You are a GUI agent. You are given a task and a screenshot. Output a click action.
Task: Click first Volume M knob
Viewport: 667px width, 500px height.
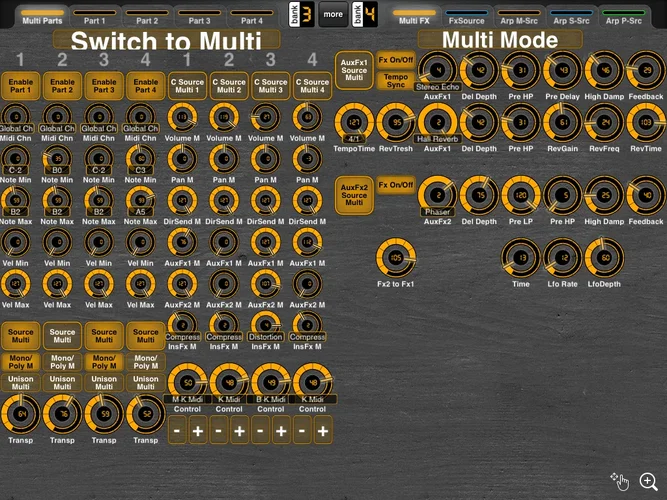pos(182,117)
